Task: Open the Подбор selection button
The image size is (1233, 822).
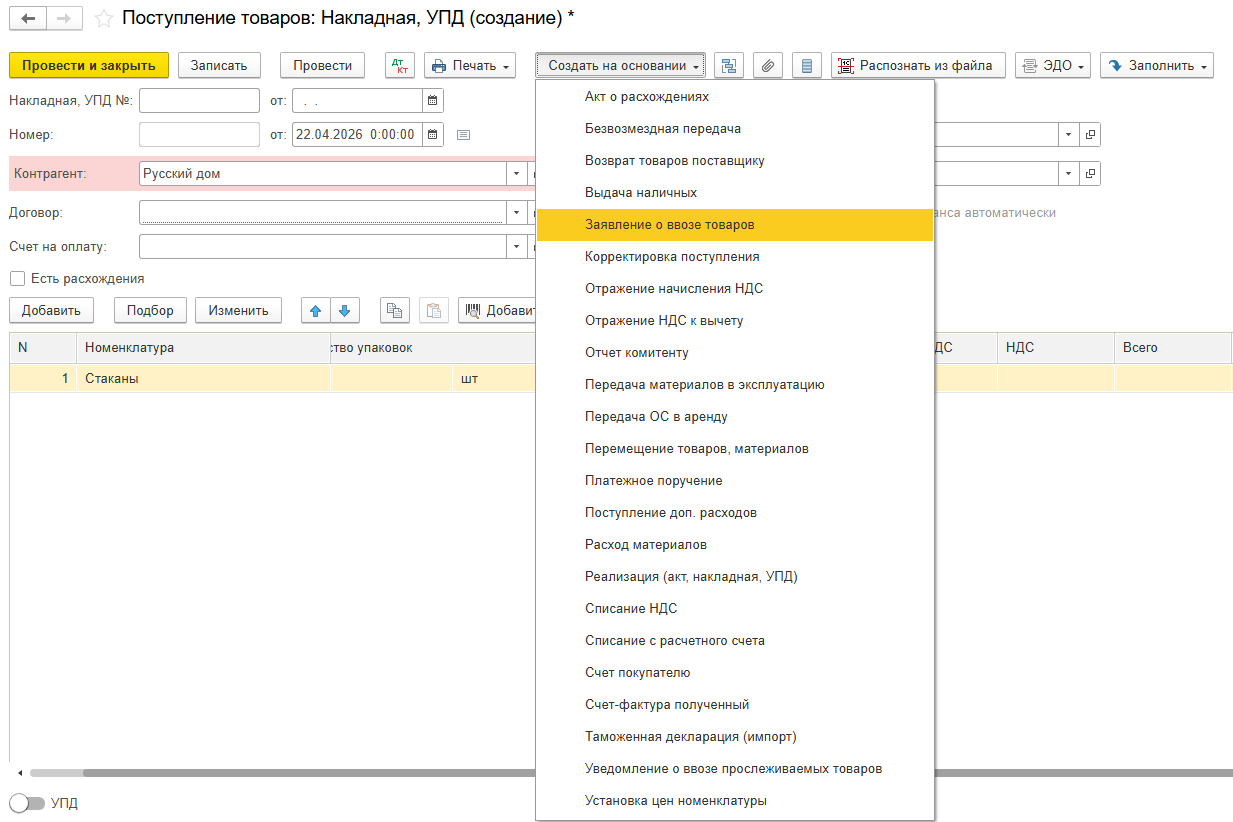Action: (150, 310)
